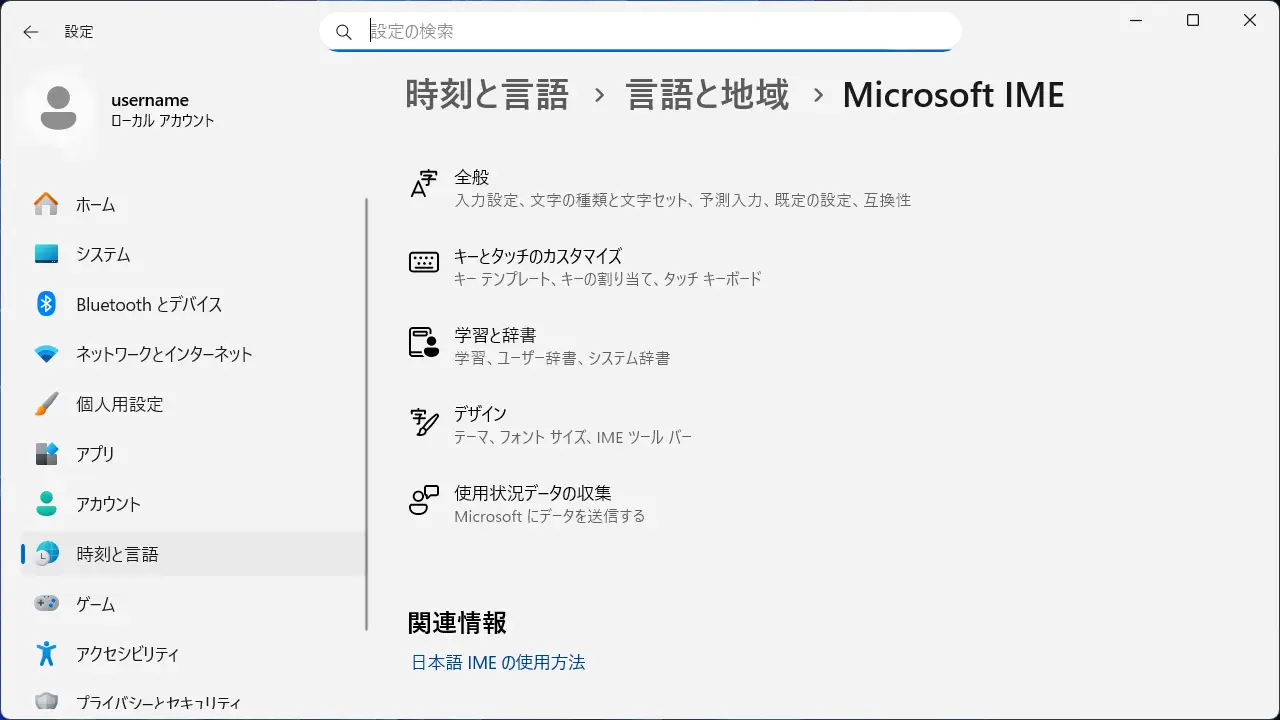Image resolution: width=1280 pixels, height=720 pixels.
Task: Click the username account profile picture
Action: pos(58,109)
